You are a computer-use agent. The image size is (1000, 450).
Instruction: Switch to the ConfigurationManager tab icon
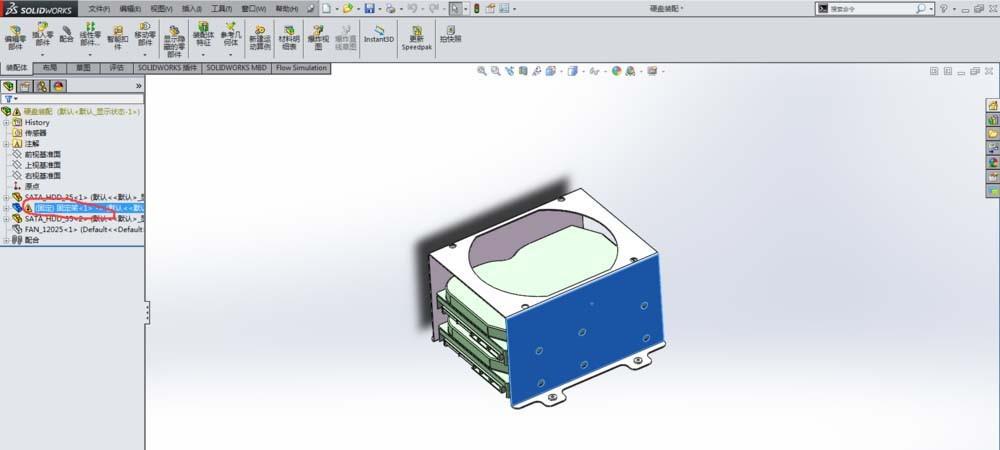[x=42, y=86]
